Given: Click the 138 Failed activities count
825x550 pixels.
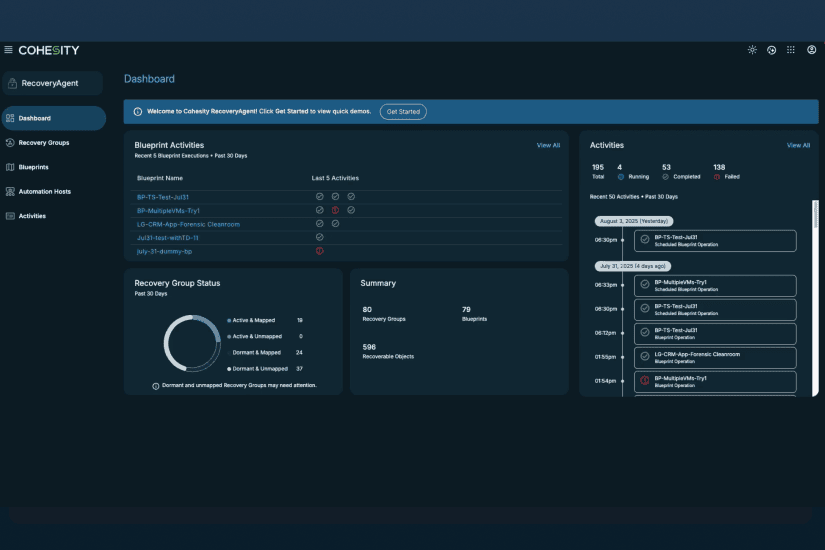Looking at the screenshot, I should coord(719,167).
